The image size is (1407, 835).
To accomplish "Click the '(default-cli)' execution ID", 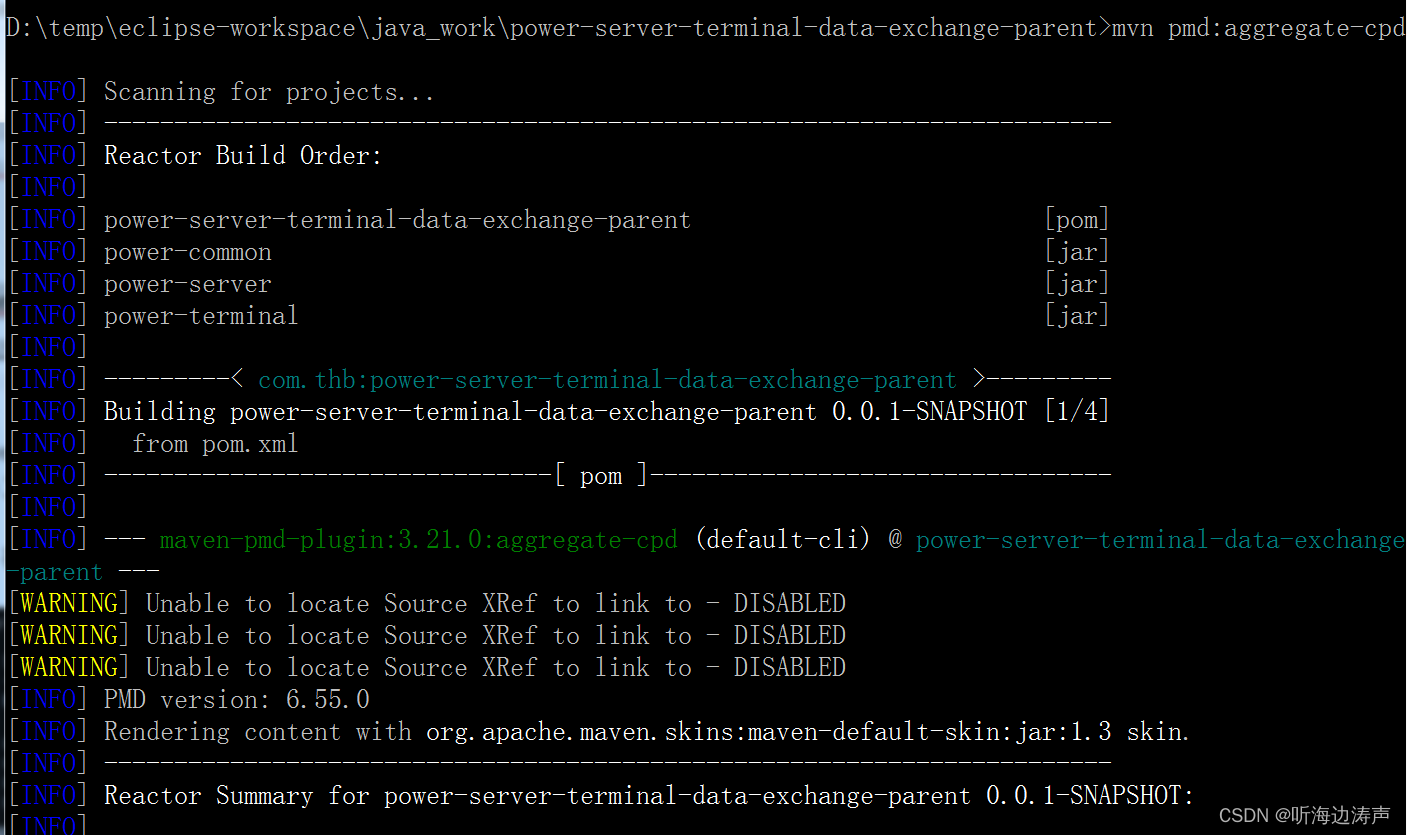I will 783,540.
